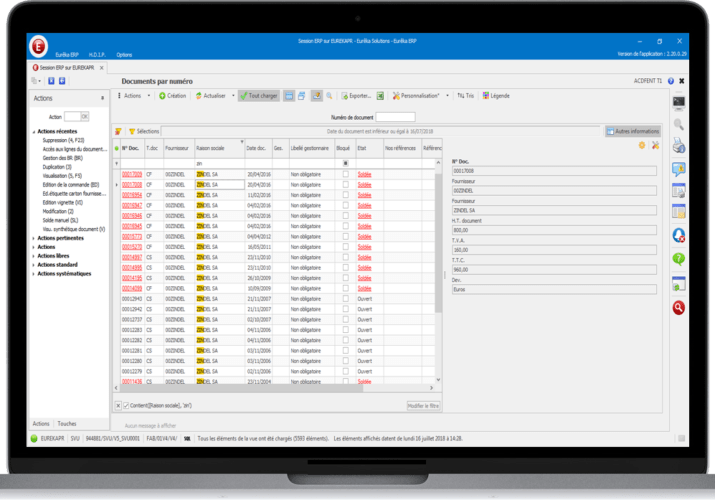
Task: Open document link 00017009
Action: [x=132, y=174]
